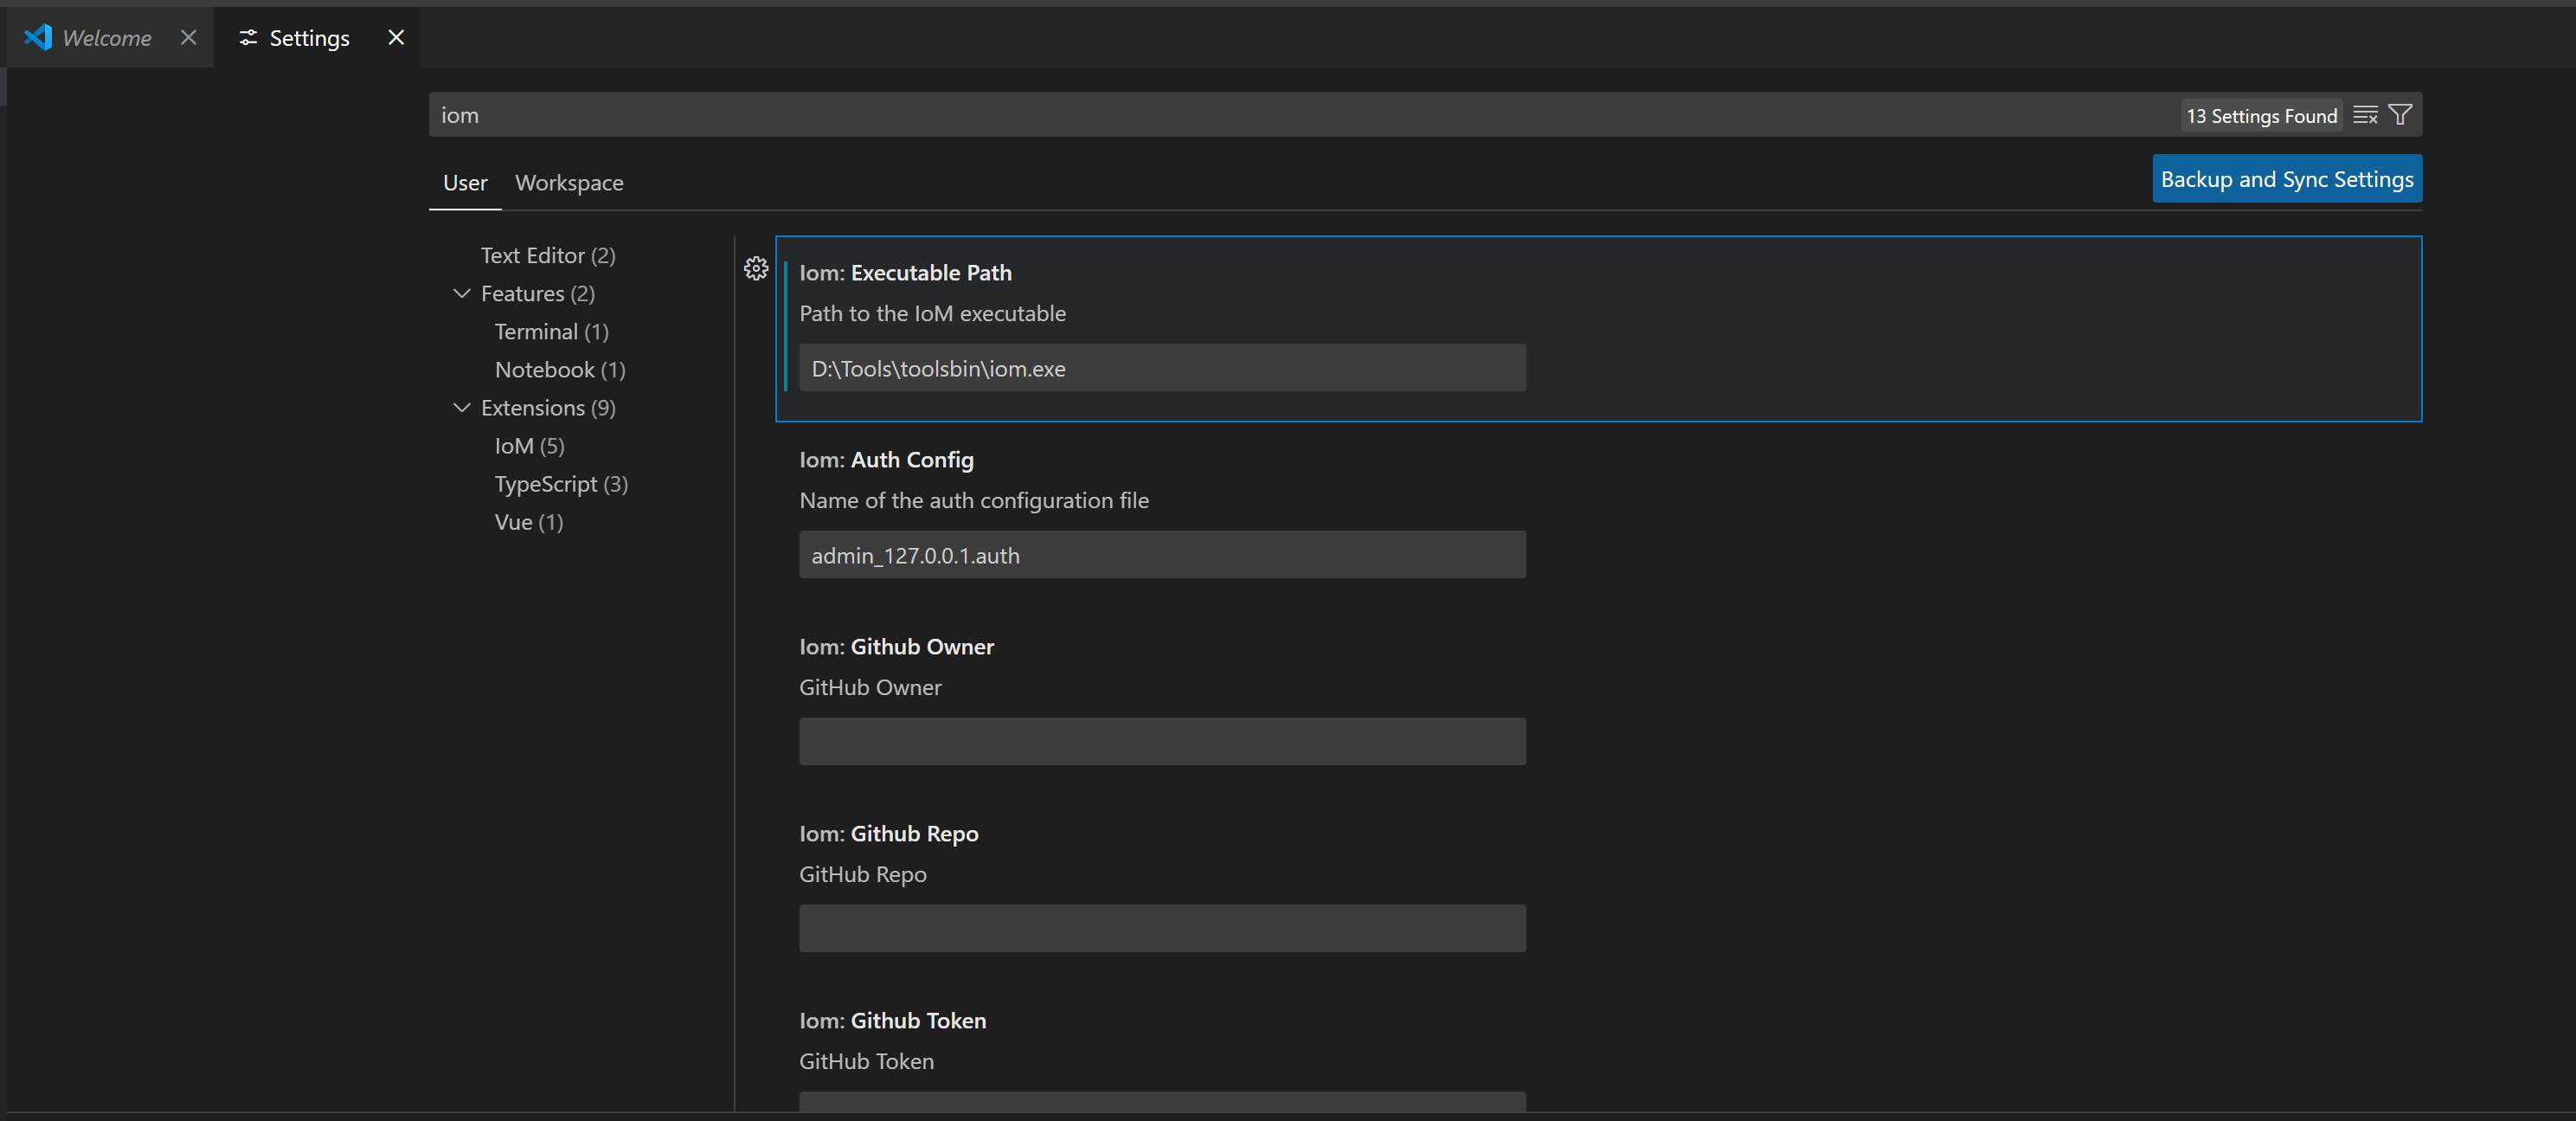The width and height of the screenshot is (2576, 1121).
Task: Click Backup and Sync Settings button
Action: point(2287,178)
